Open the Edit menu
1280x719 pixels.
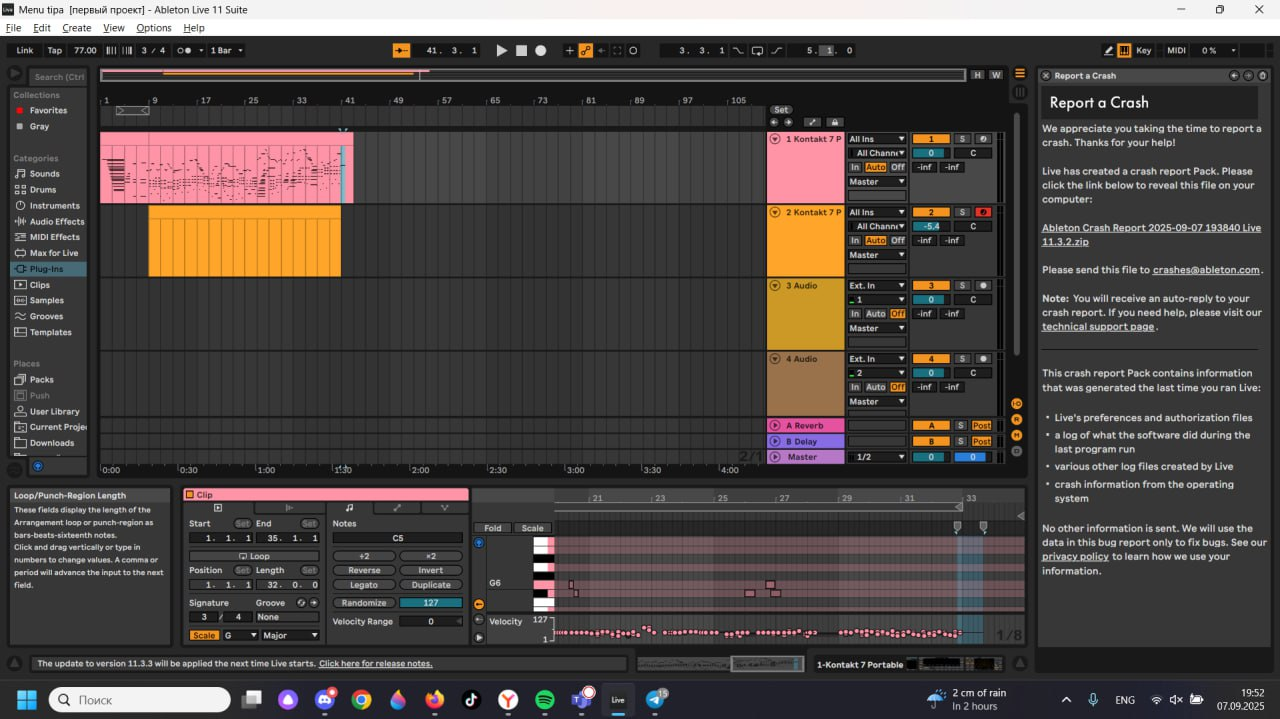[x=42, y=28]
